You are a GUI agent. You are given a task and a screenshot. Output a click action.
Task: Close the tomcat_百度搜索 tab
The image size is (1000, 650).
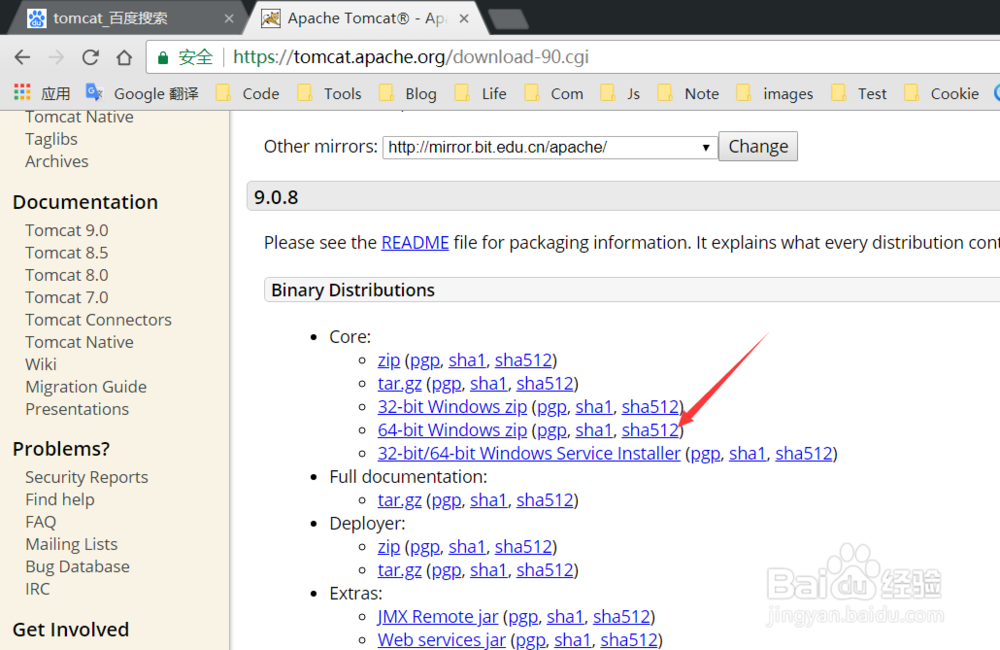pos(228,18)
